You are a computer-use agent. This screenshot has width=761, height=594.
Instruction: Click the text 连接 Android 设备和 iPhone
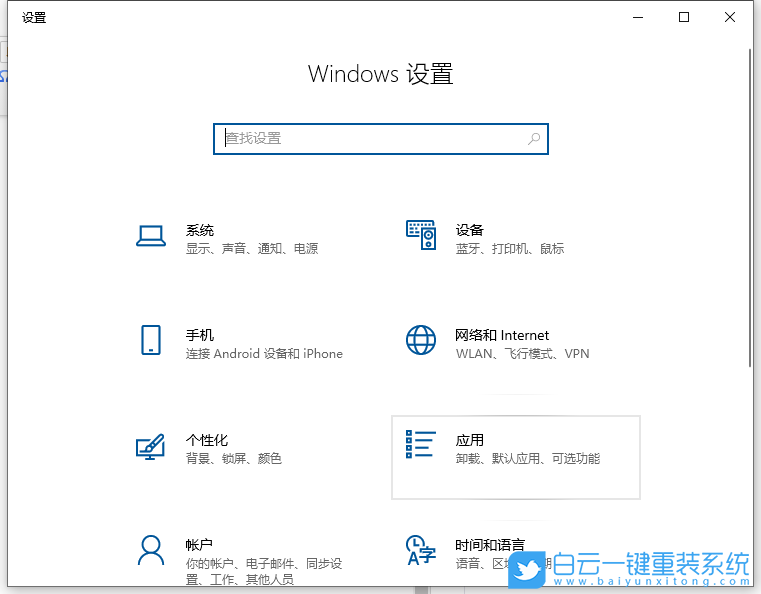tap(264, 353)
